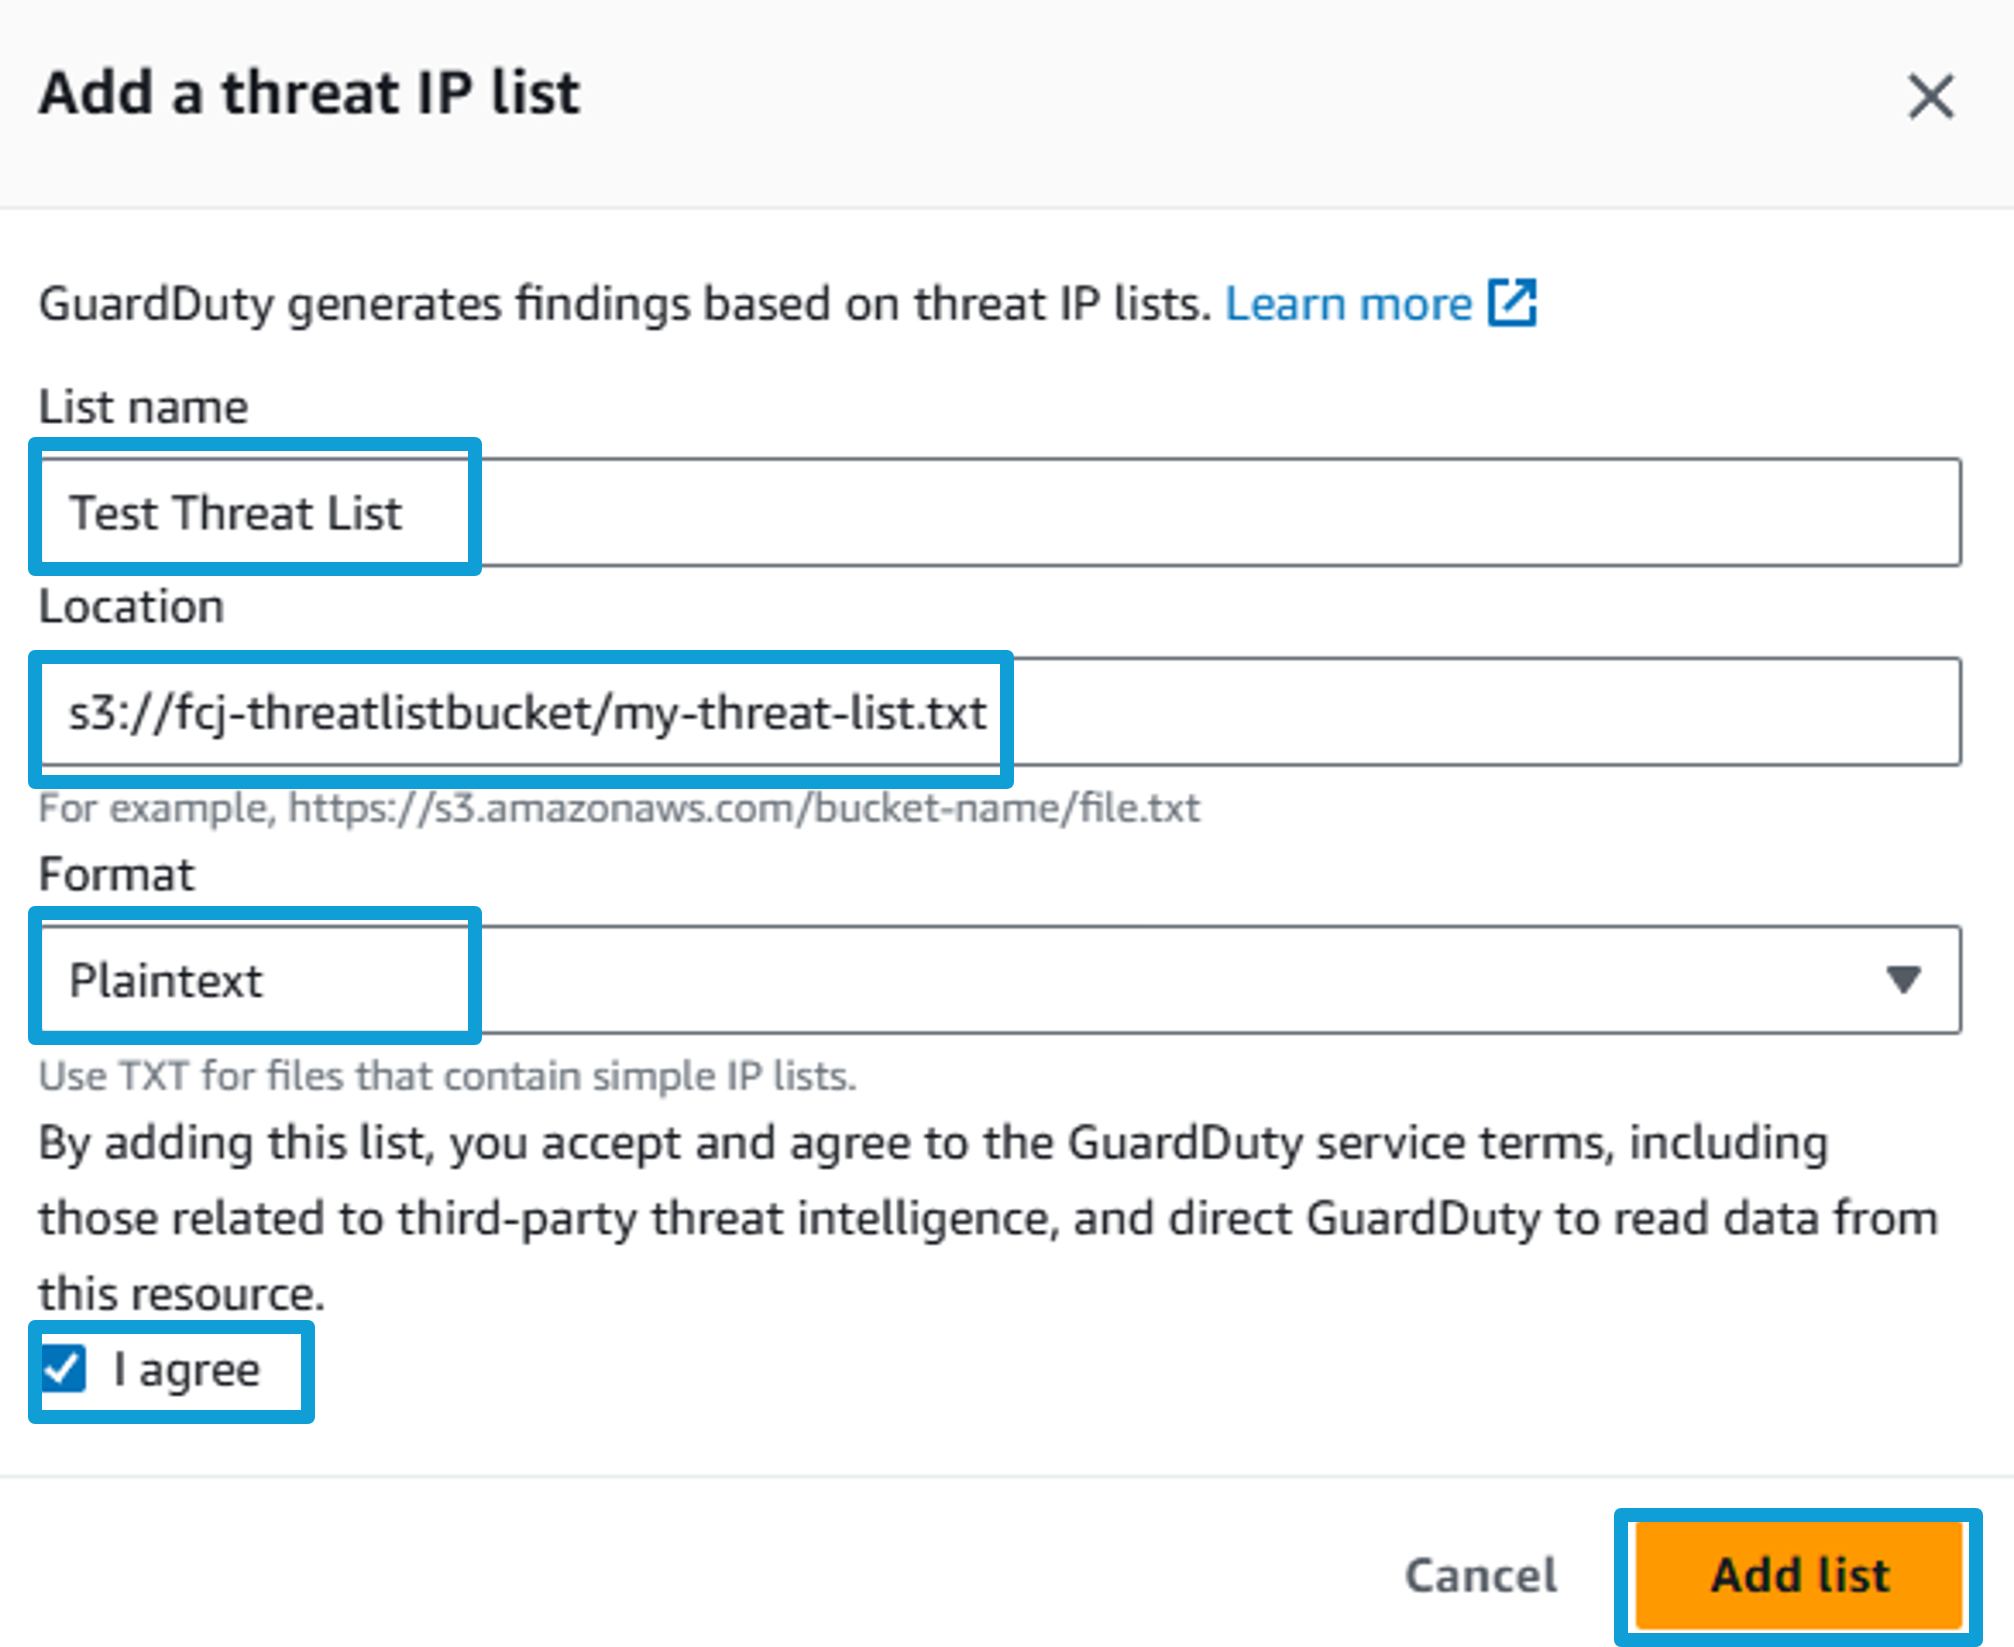Click the 'Location' field label
This screenshot has height=1647, width=2014.
131,607
